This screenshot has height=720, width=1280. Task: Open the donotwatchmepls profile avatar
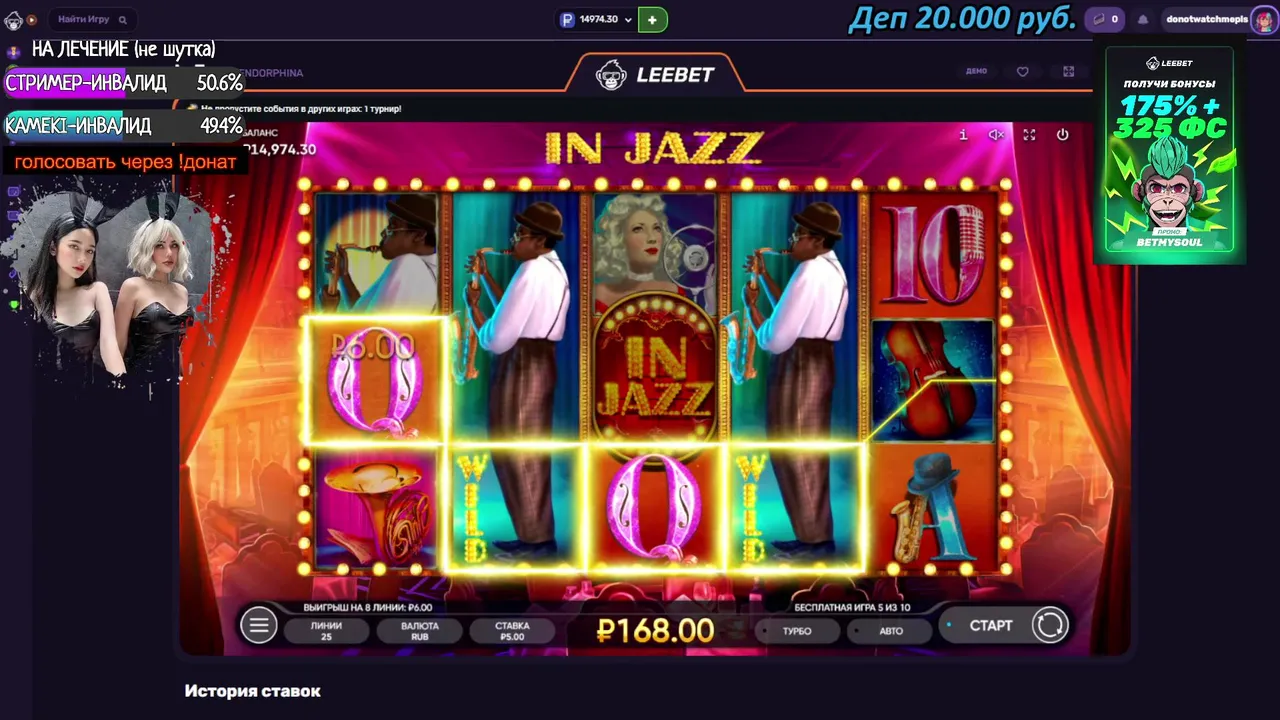(x=1263, y=19)
